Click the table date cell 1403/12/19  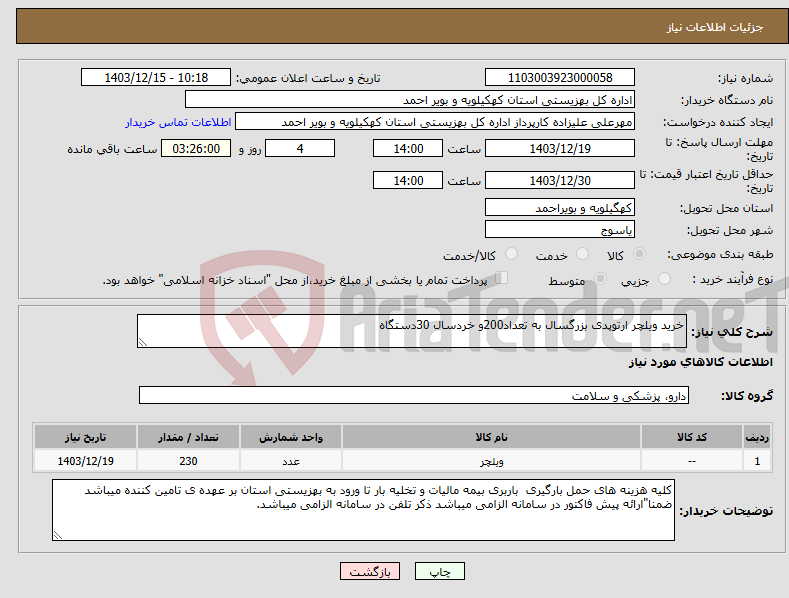(86, 461)
